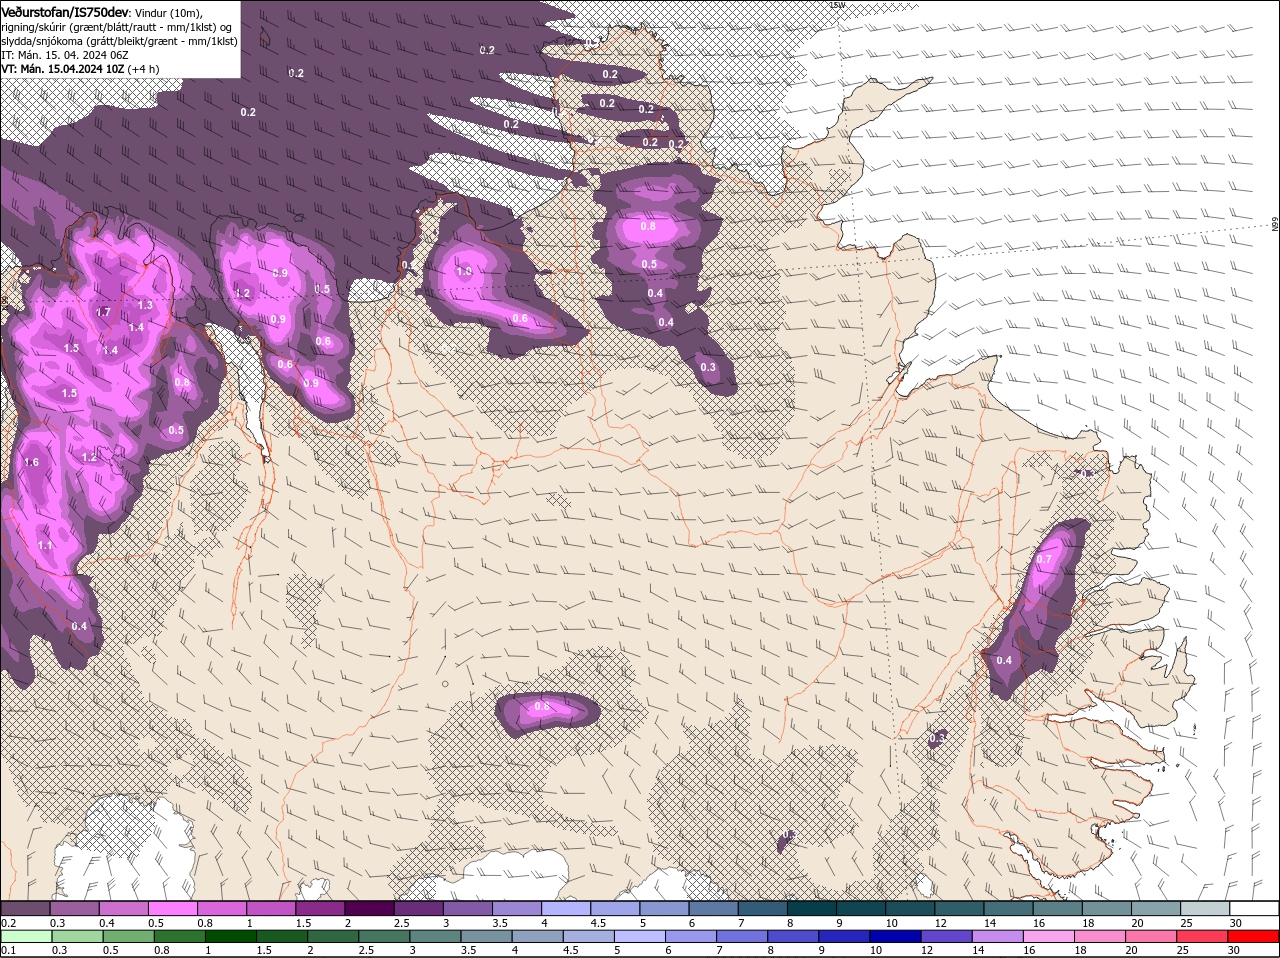
Task: Choose the periwinkle 4.5 swatch in sleet/snow legend
Action: pos(615,908)
